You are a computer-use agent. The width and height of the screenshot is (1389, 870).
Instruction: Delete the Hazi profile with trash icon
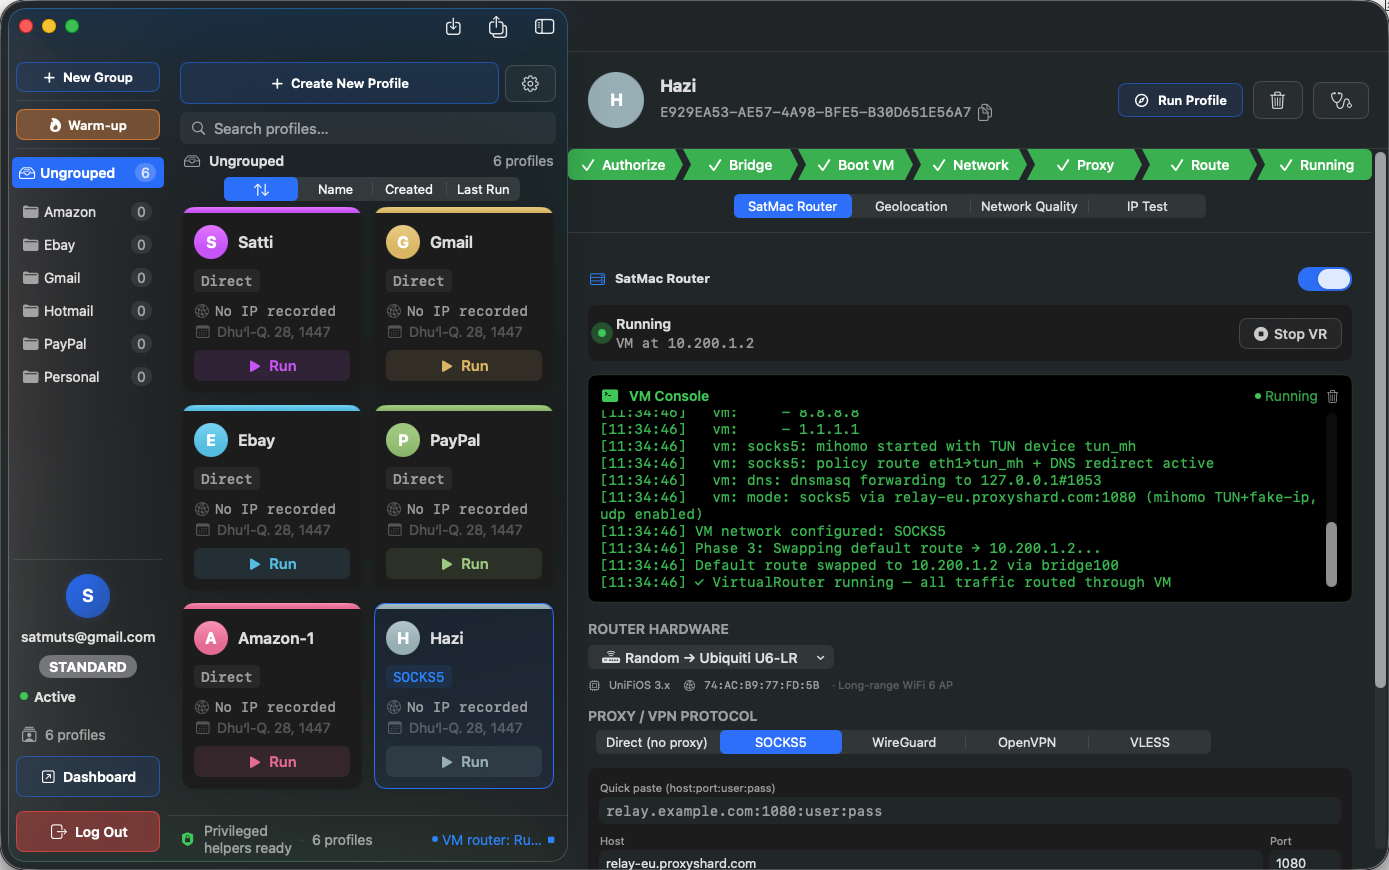1277,100
